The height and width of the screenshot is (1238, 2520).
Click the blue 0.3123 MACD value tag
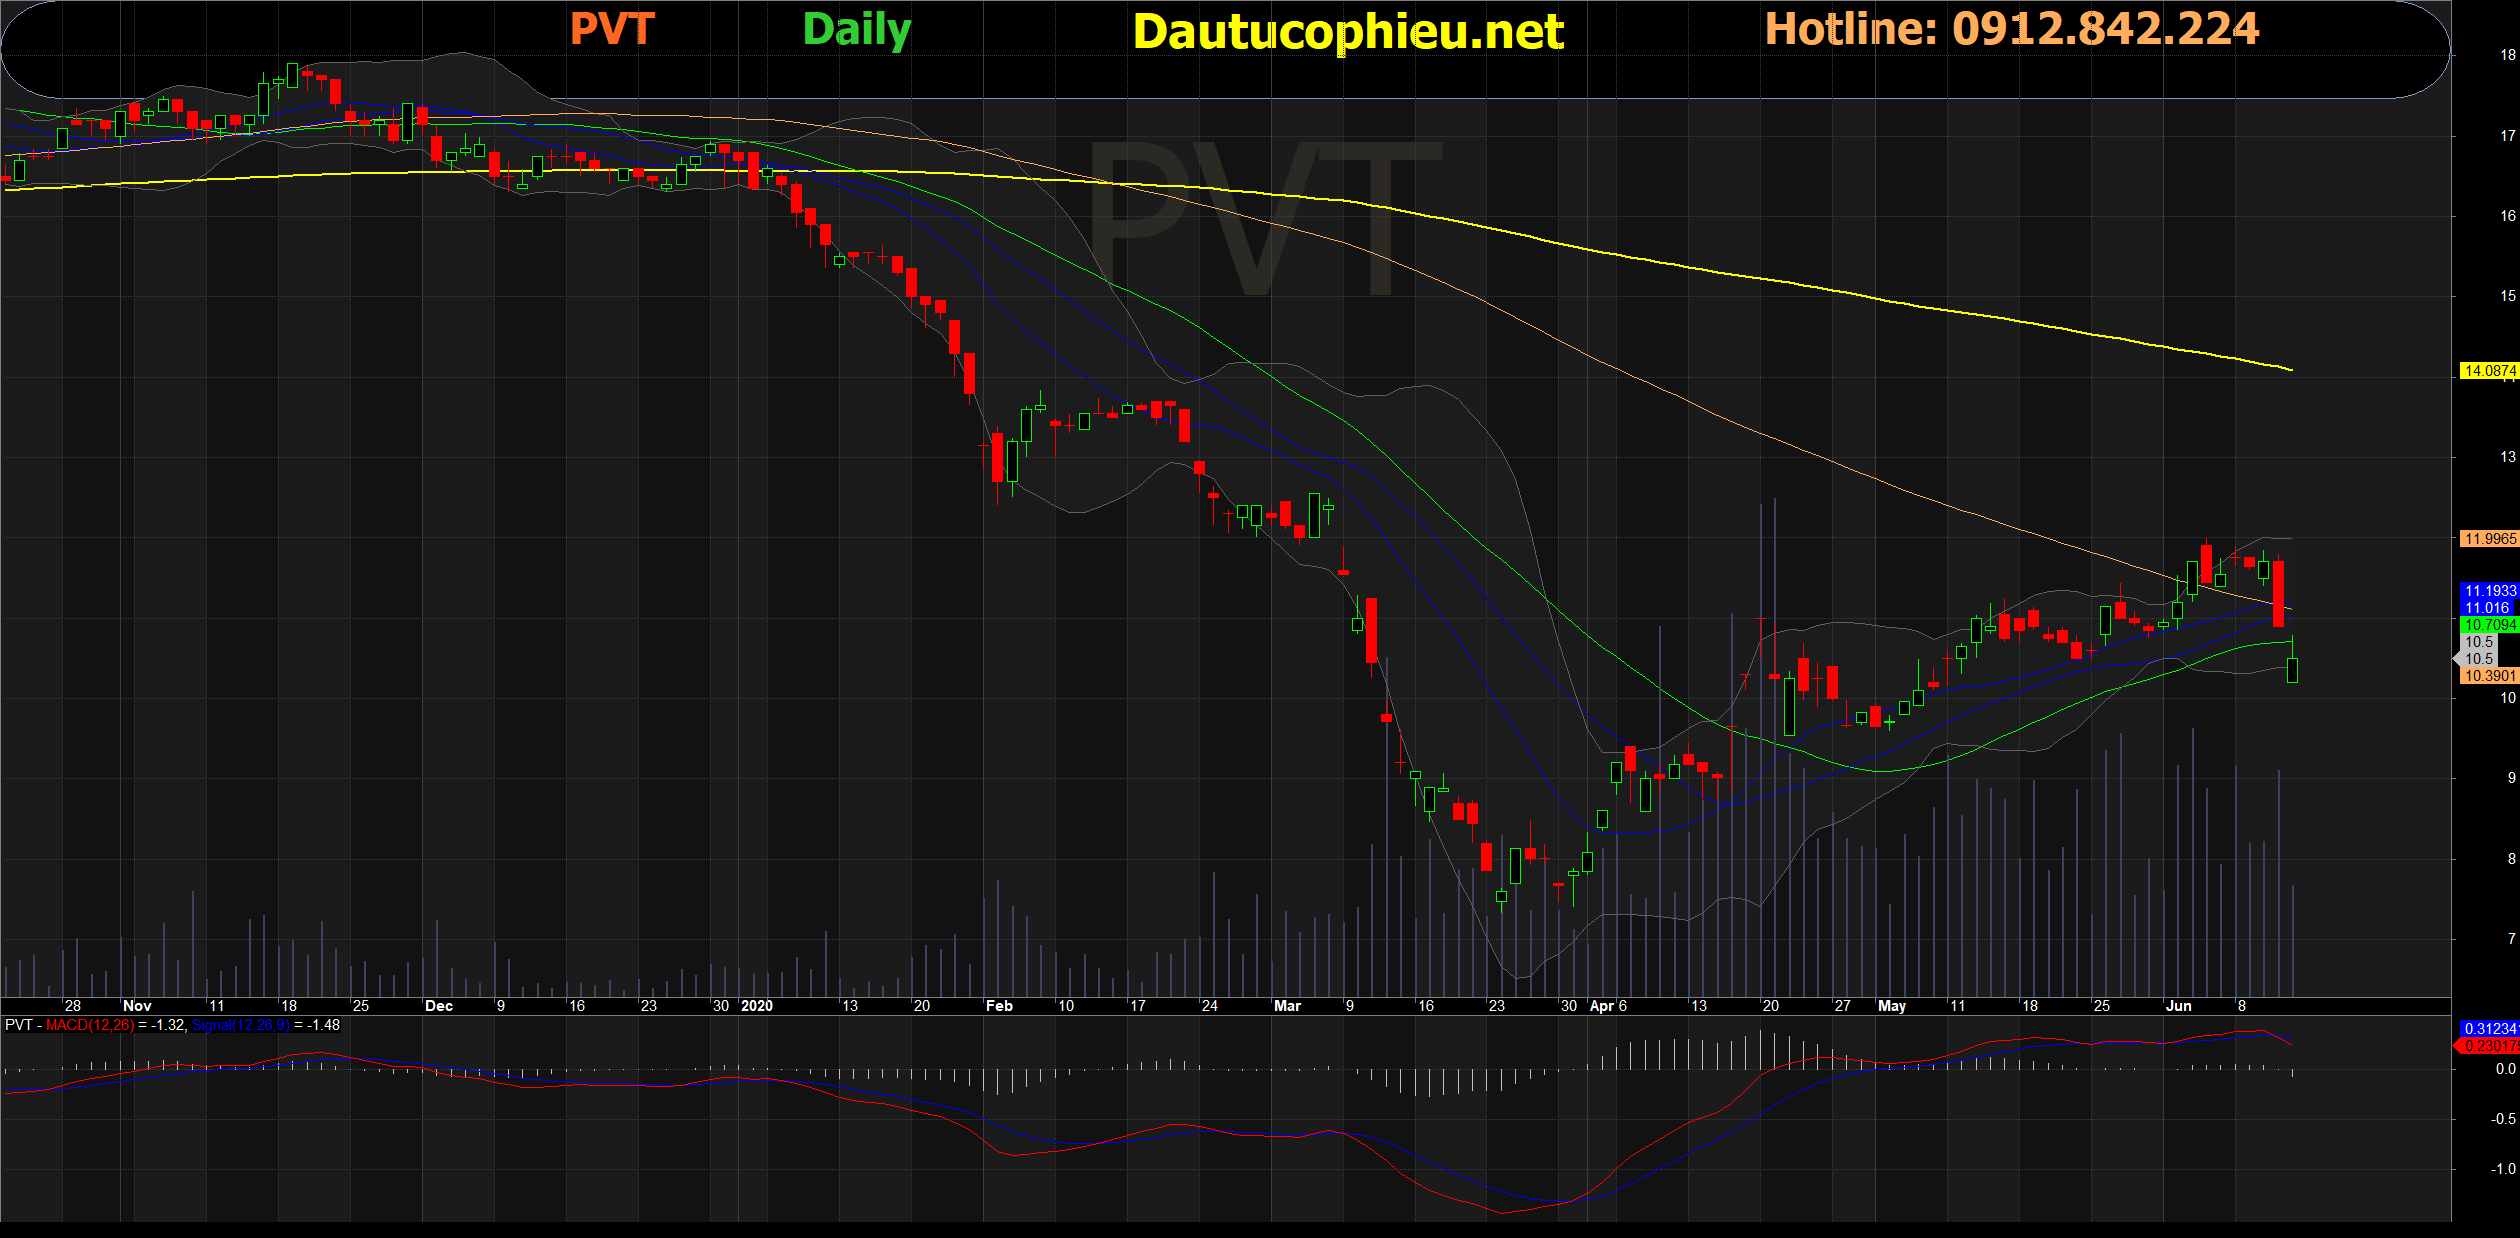click(x=2488, y=1029)
